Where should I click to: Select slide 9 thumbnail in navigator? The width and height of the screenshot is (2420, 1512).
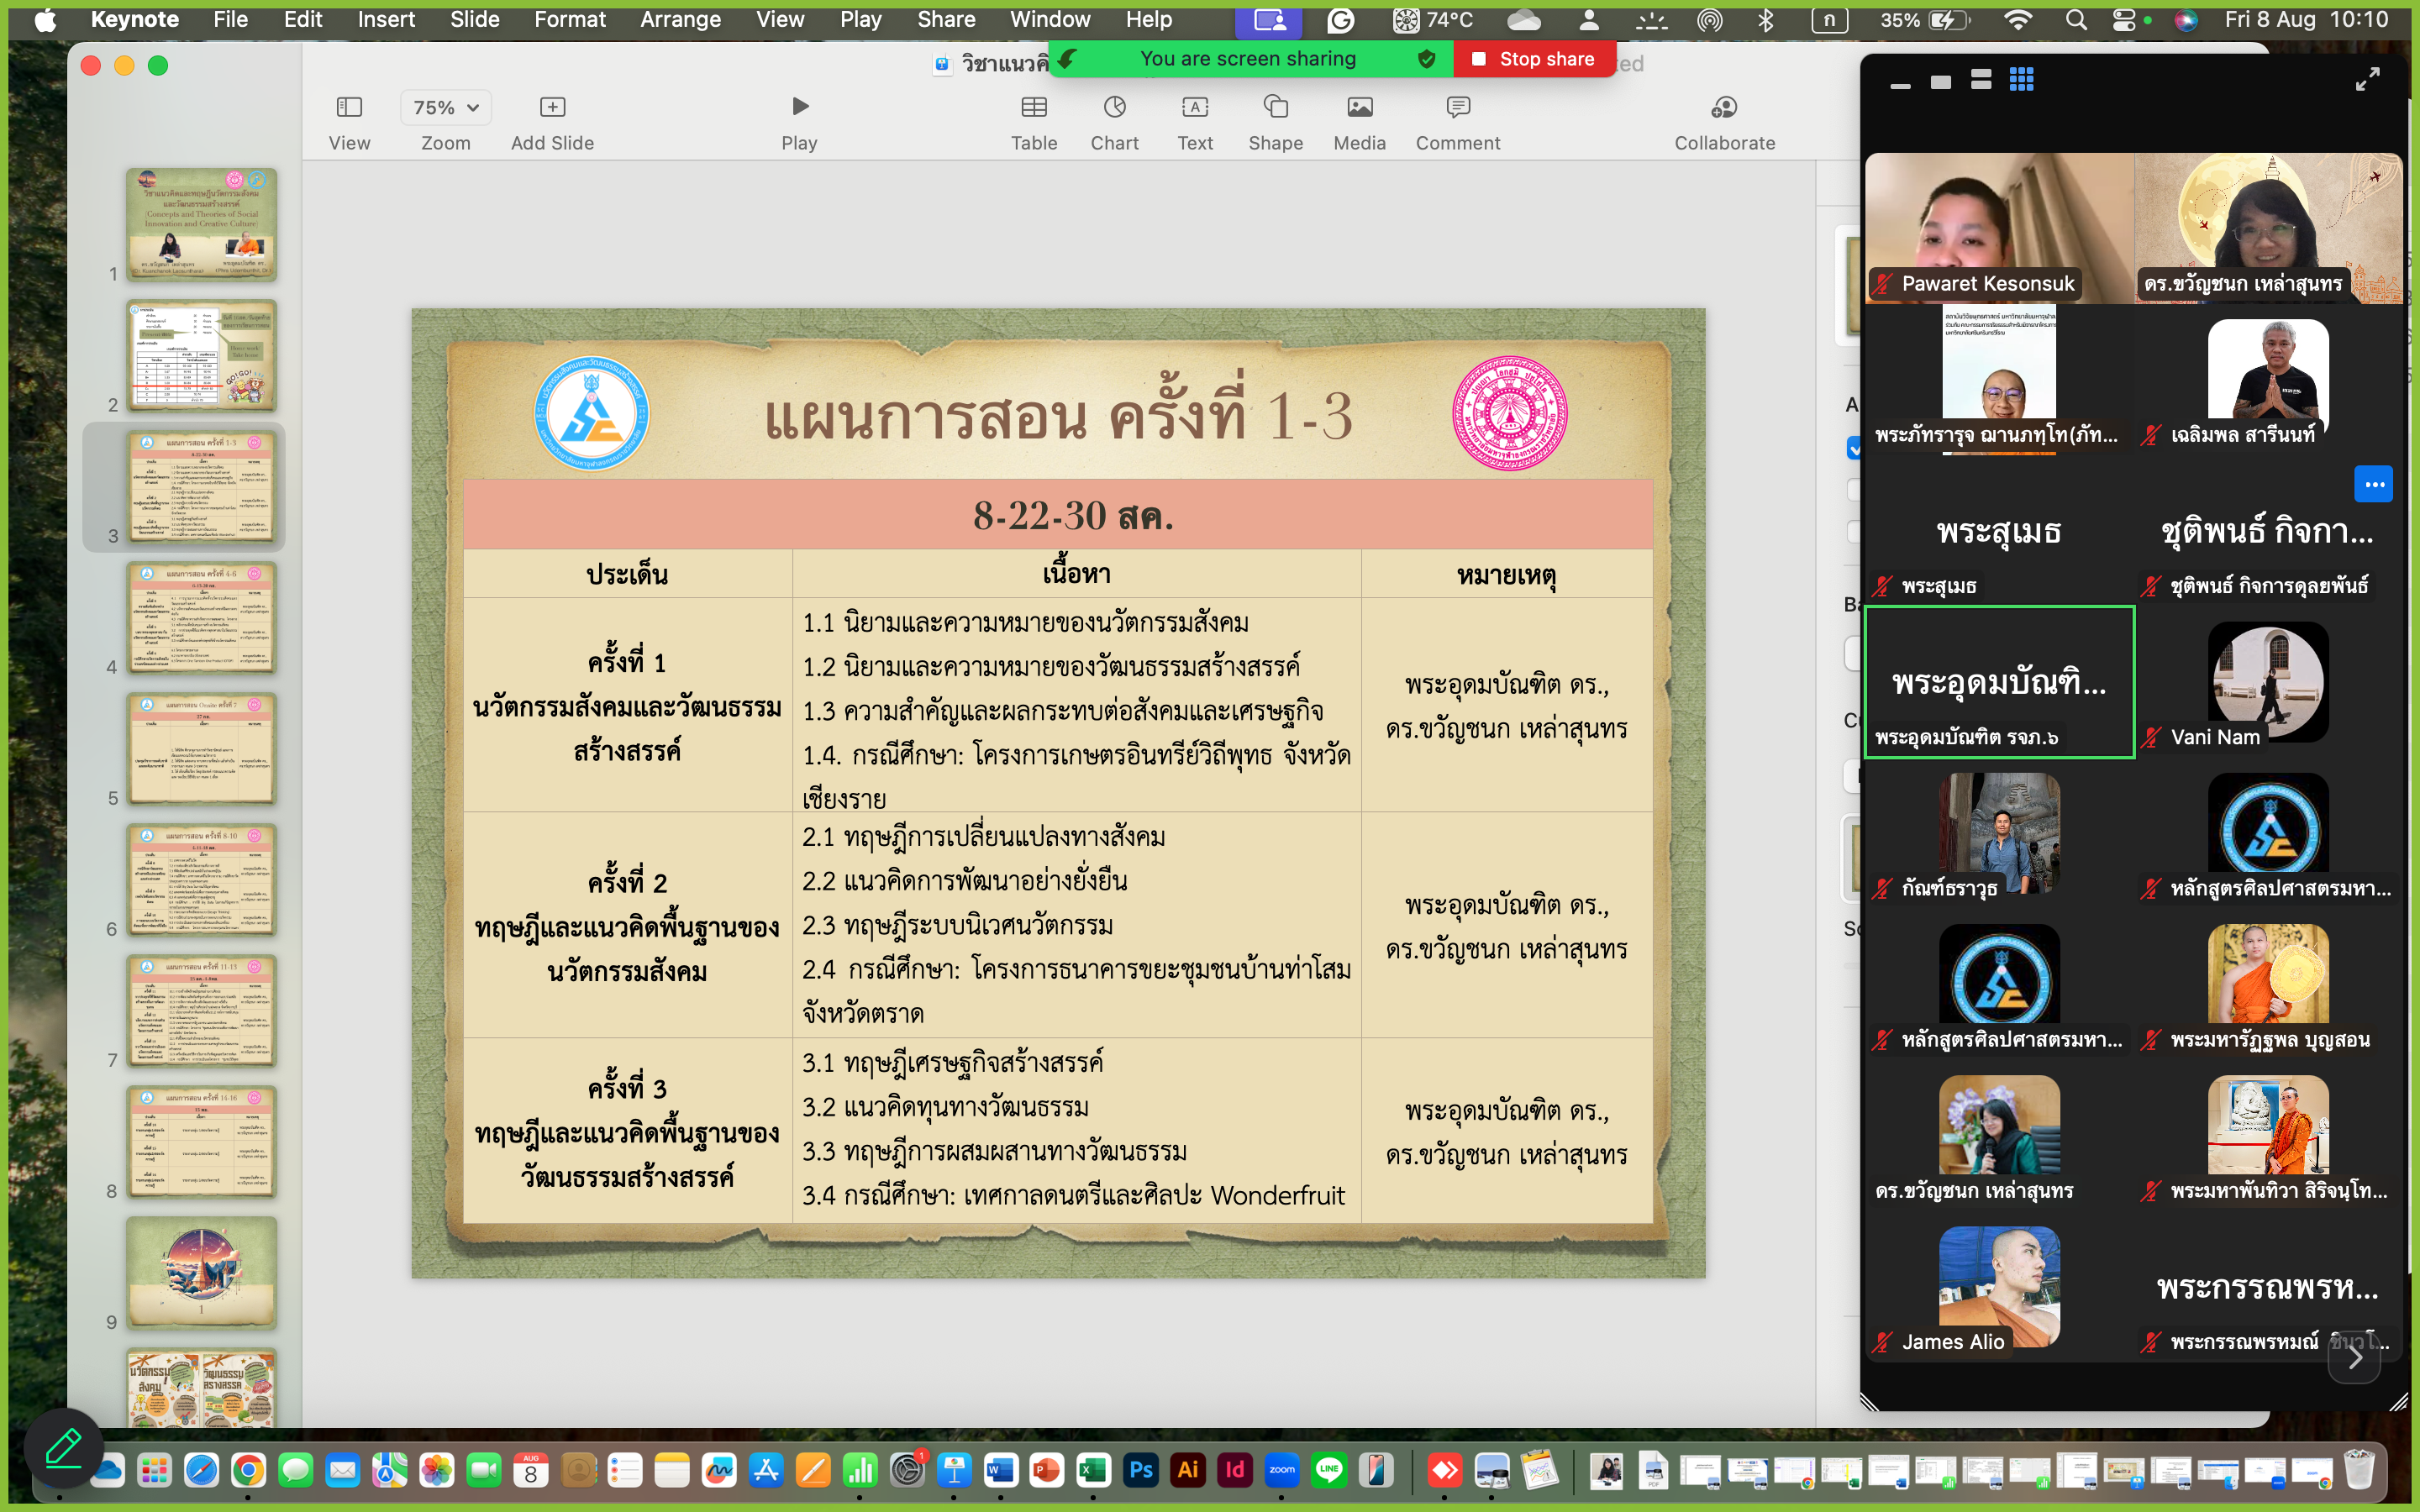tap(201, 1272)
